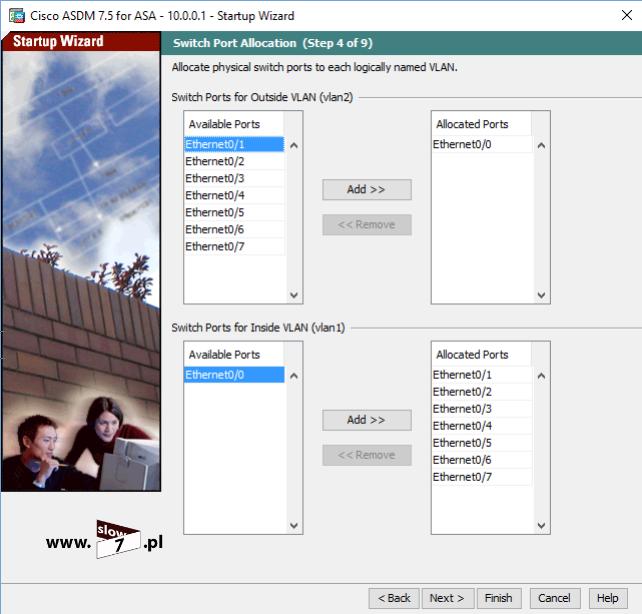This screenshot has width=642, height=614.
Task: Click << Remove for the Inside VLAN
Action: pyautogui.click(x=366, y=455)
